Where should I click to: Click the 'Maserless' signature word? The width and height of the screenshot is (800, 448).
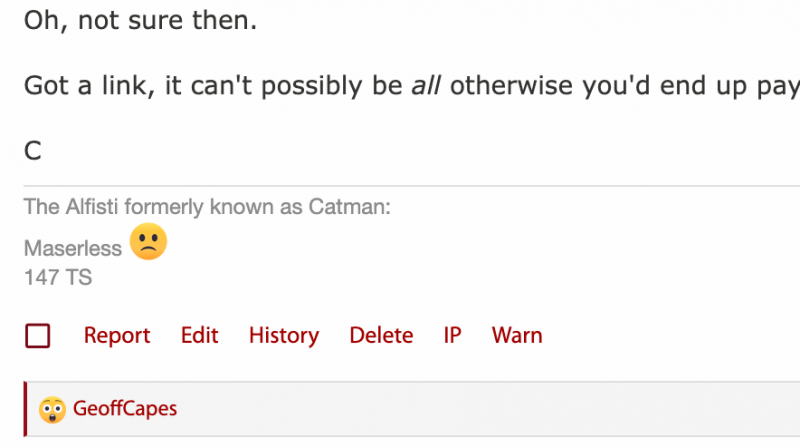point(73,249)
